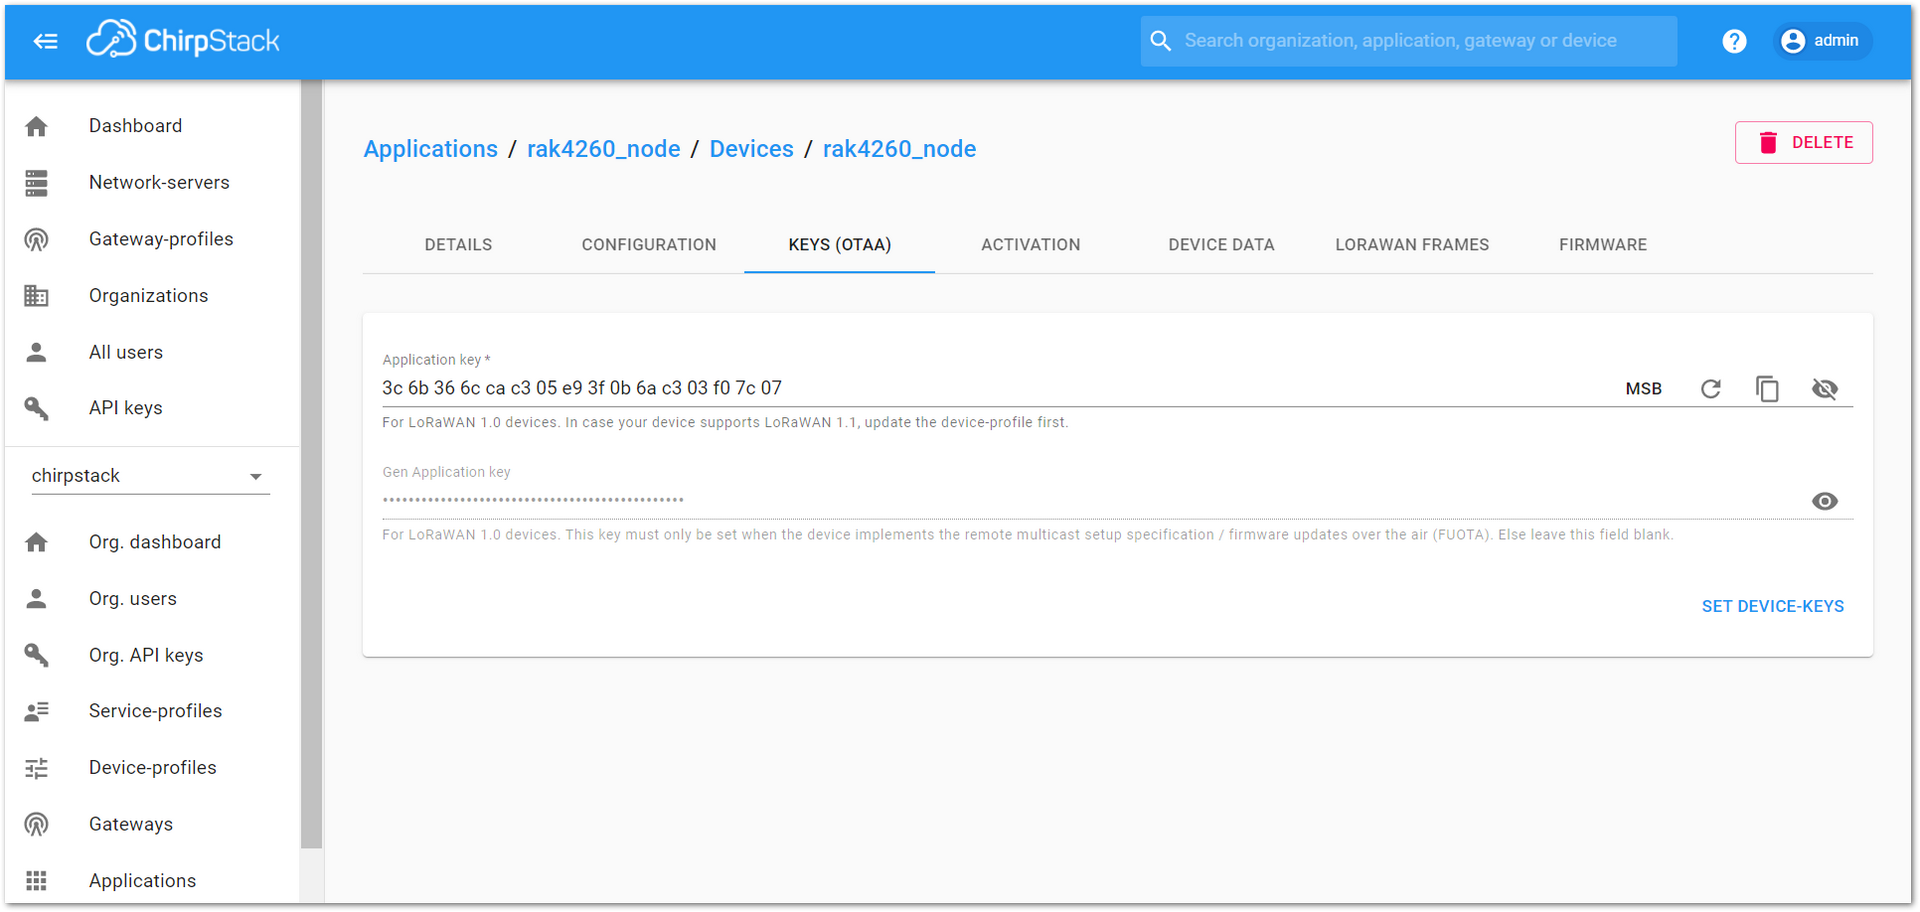Open the DEVICE DATA tab
This screenshot has width=1920, height=912.
pos(1221,245)
